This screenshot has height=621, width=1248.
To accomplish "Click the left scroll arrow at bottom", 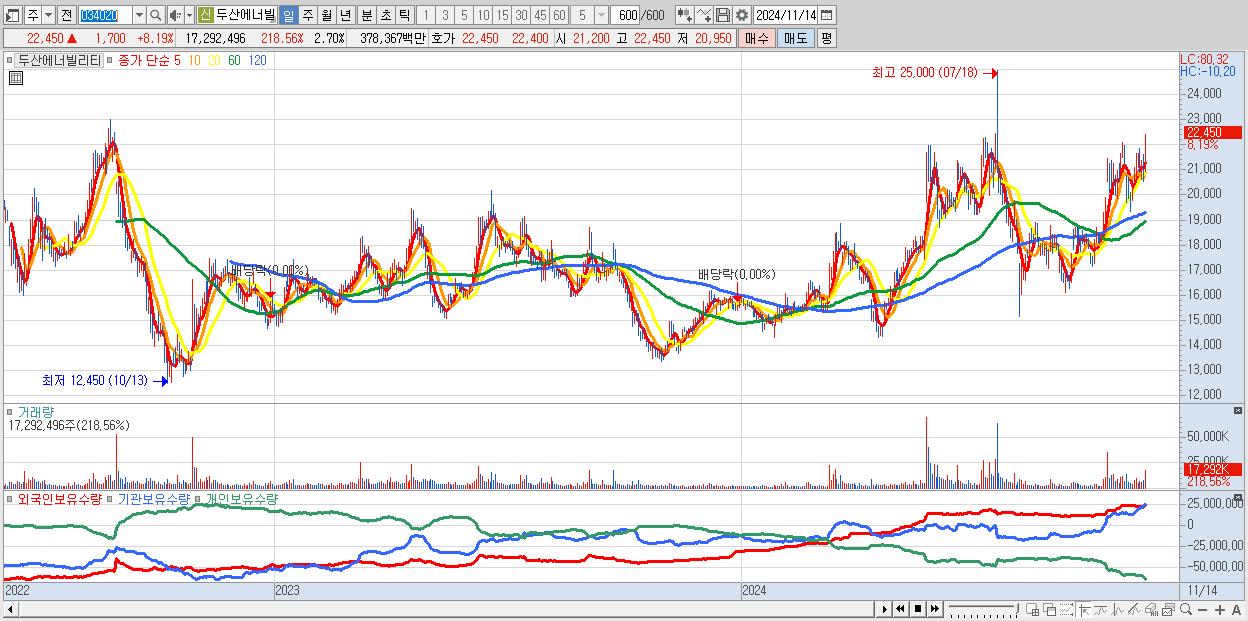I will point(11,609).
